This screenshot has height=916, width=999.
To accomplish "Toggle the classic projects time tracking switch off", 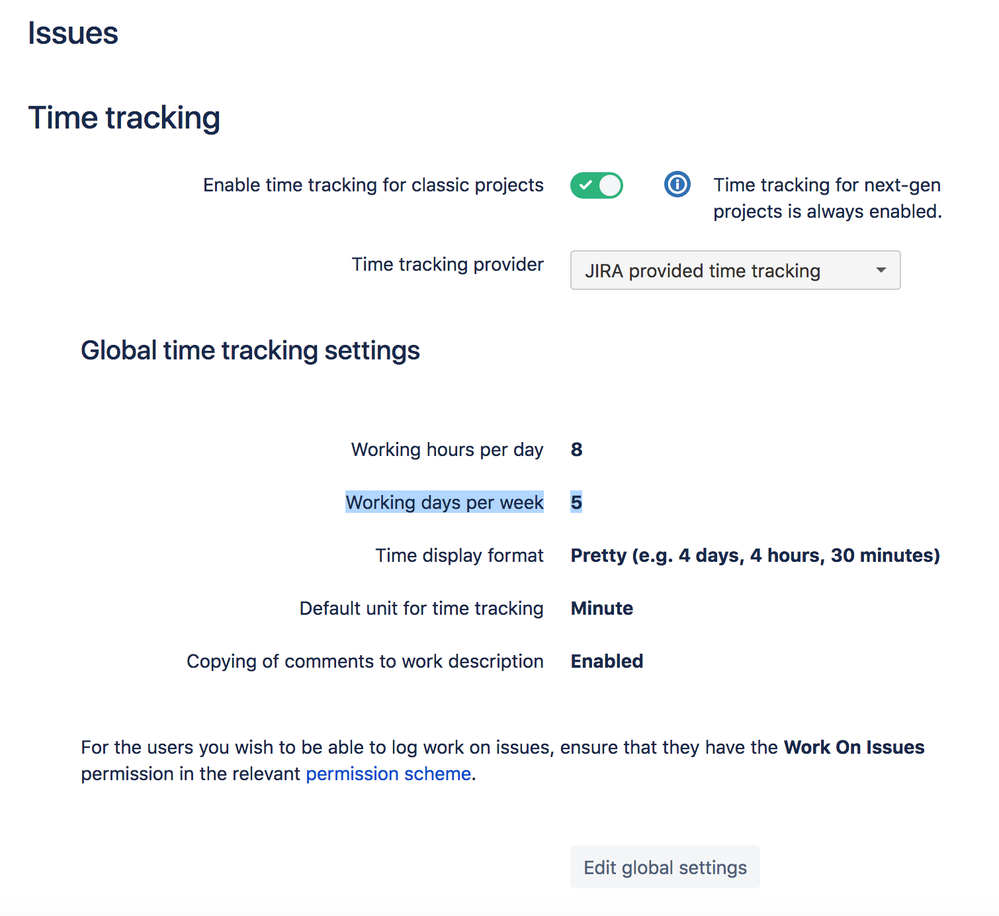I will (596, 185).
